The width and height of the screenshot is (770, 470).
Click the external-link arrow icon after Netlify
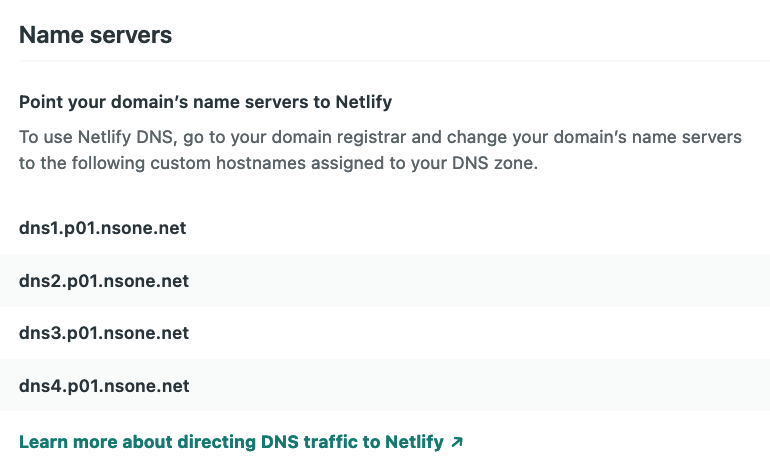pyautogui.click(x=457, y=442)
